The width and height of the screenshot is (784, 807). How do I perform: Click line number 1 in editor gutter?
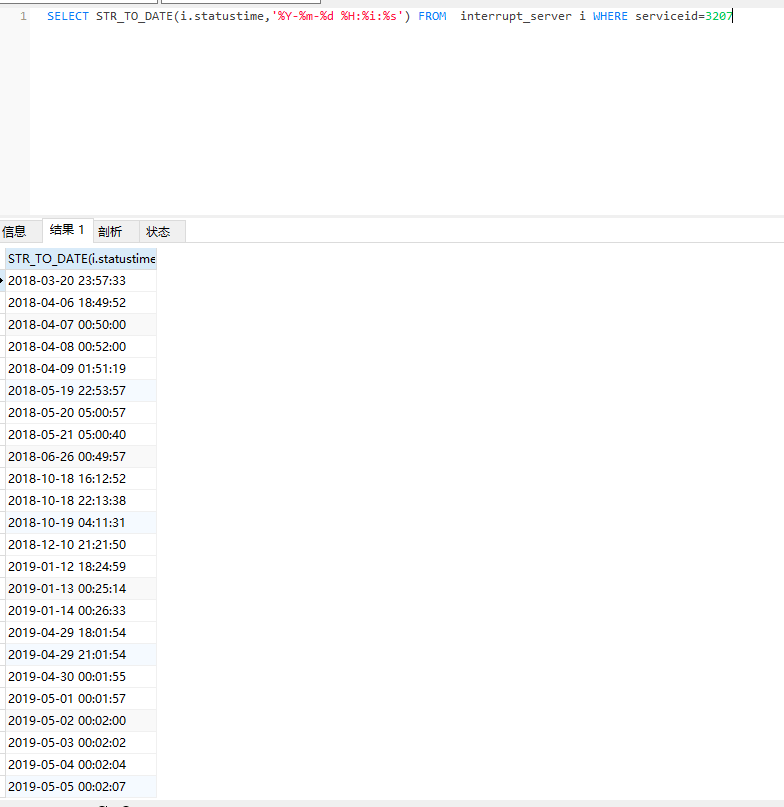(x=23, y=17)
